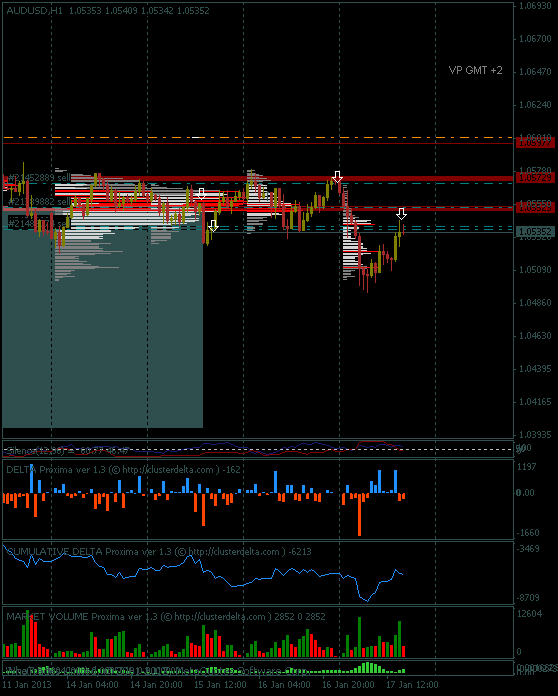The image size is (558, 696).
Task: Click the #21189882 sell order label
Action: pos(39,202)
